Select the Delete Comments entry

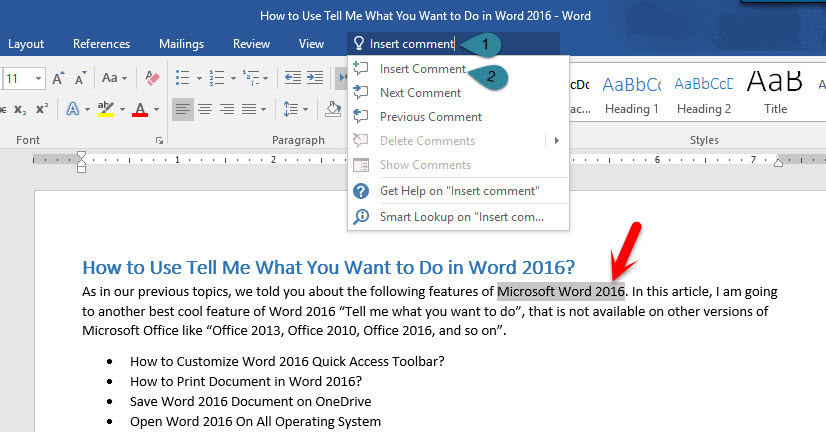458,141
